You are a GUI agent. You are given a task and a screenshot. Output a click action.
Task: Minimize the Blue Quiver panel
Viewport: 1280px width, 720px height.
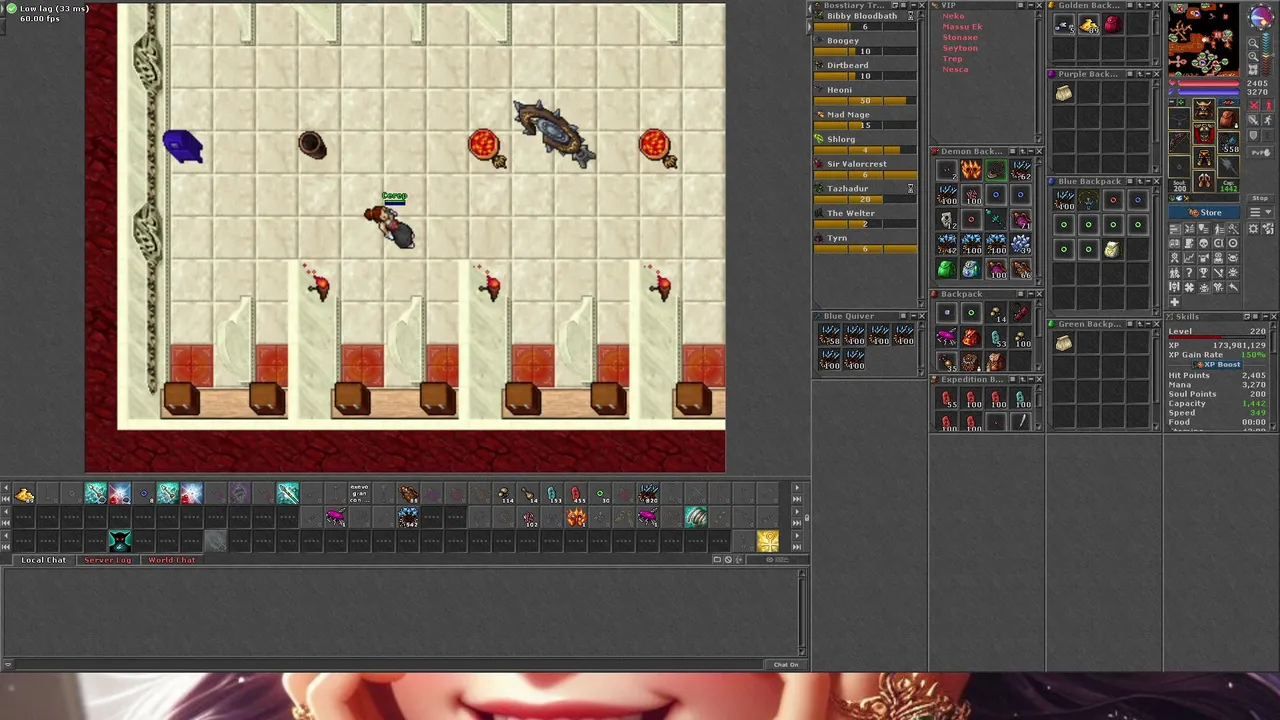(x=914, y=316)
